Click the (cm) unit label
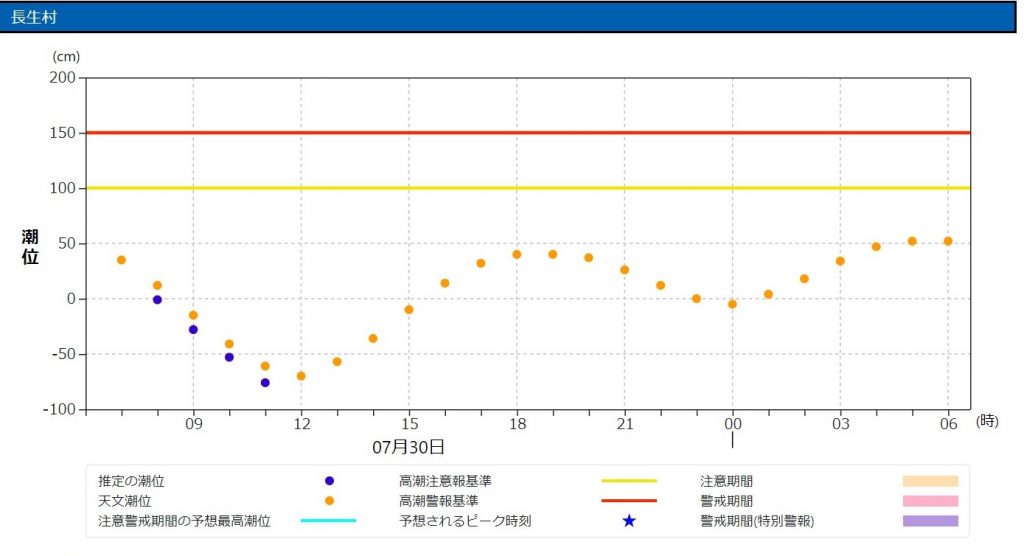 pos(66,57)
